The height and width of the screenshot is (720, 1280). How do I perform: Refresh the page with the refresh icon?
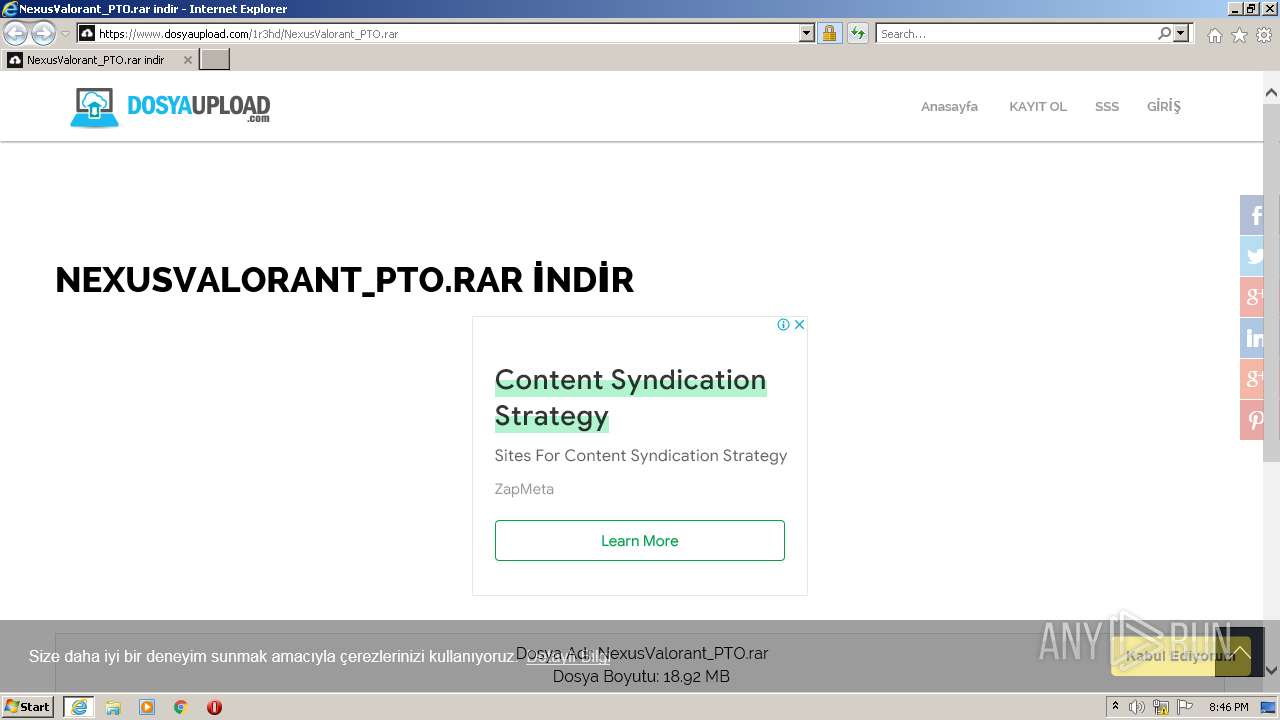coord(858,34)
